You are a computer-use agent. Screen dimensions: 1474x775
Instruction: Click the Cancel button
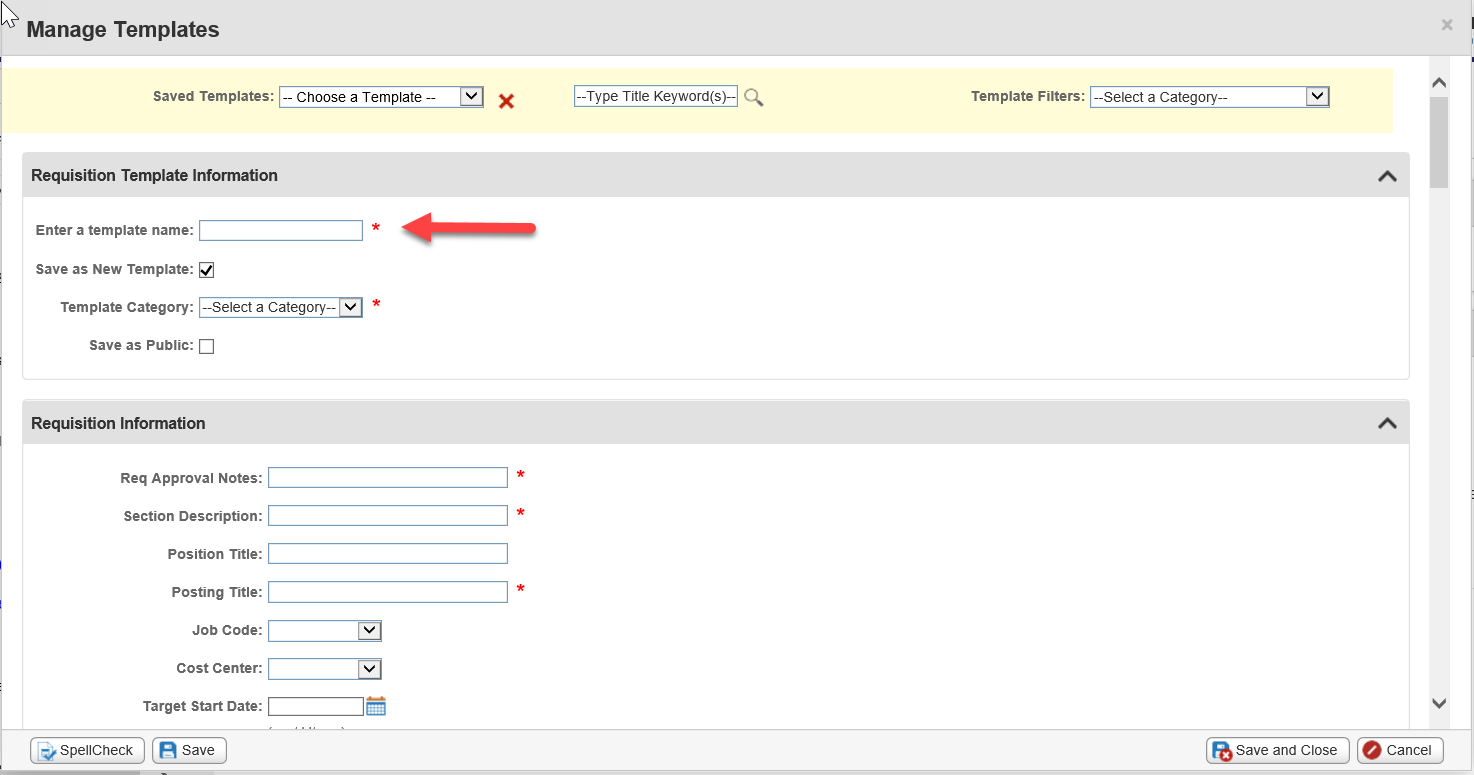pyautogui.click(x=1399, y=750)
